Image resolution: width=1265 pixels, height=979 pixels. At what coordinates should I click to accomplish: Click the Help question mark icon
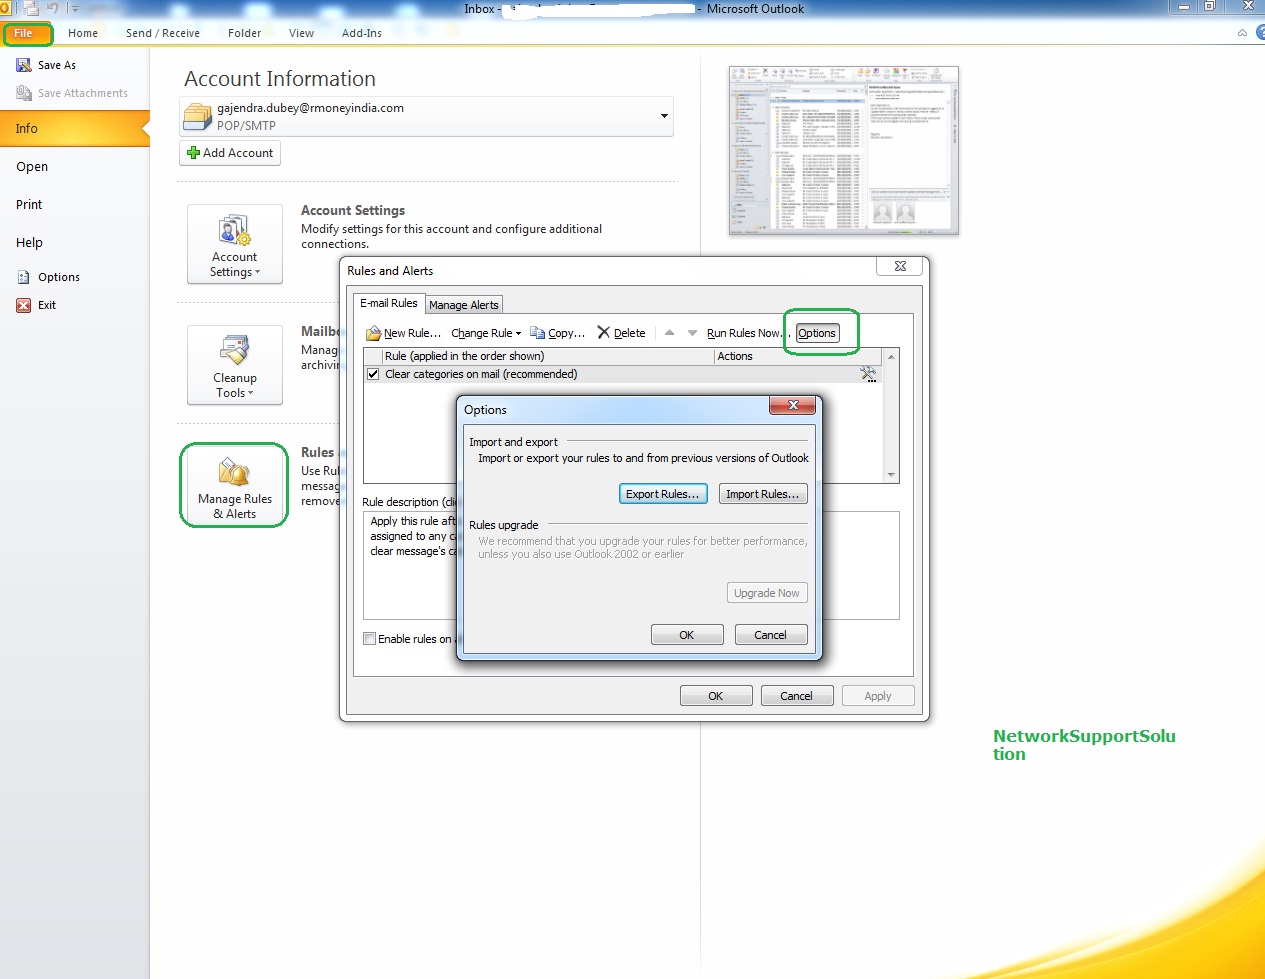1260,33
